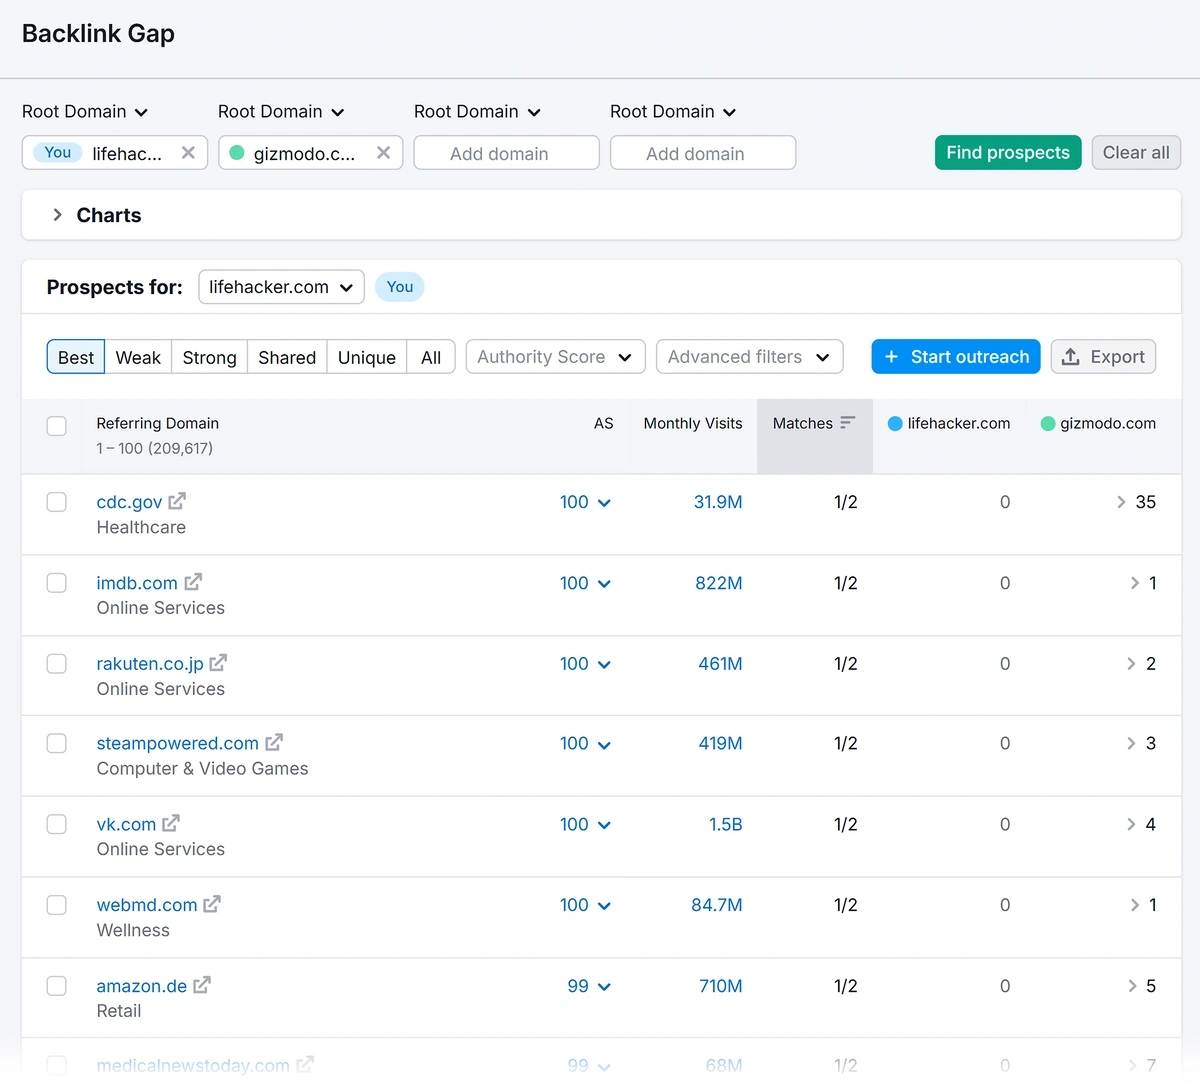This screenshot has width=1200, height=1086.
Task: Remove lifehacker domain with X icon
Action: pos(188,153)
